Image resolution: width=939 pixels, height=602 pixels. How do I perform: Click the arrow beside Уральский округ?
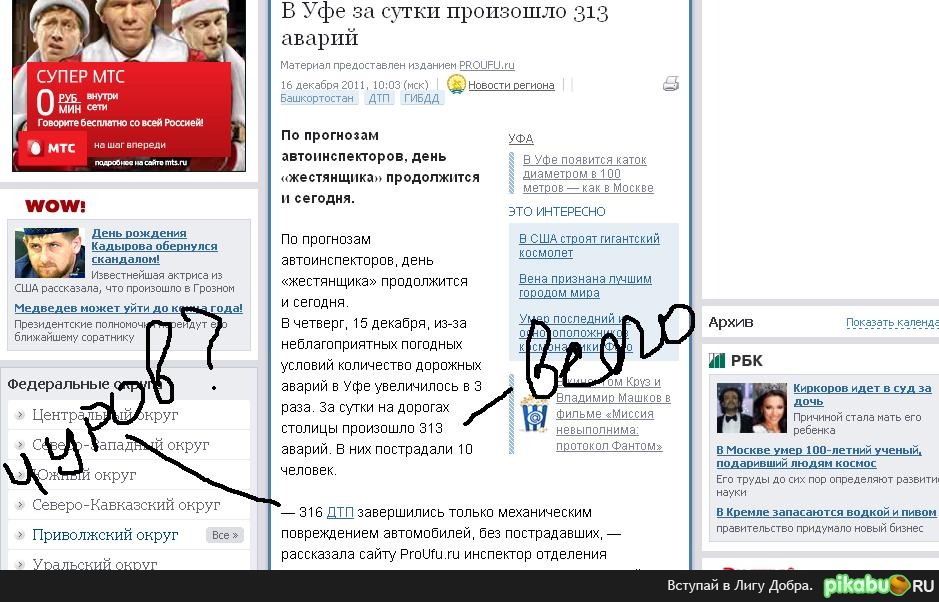tap(18, 564)
